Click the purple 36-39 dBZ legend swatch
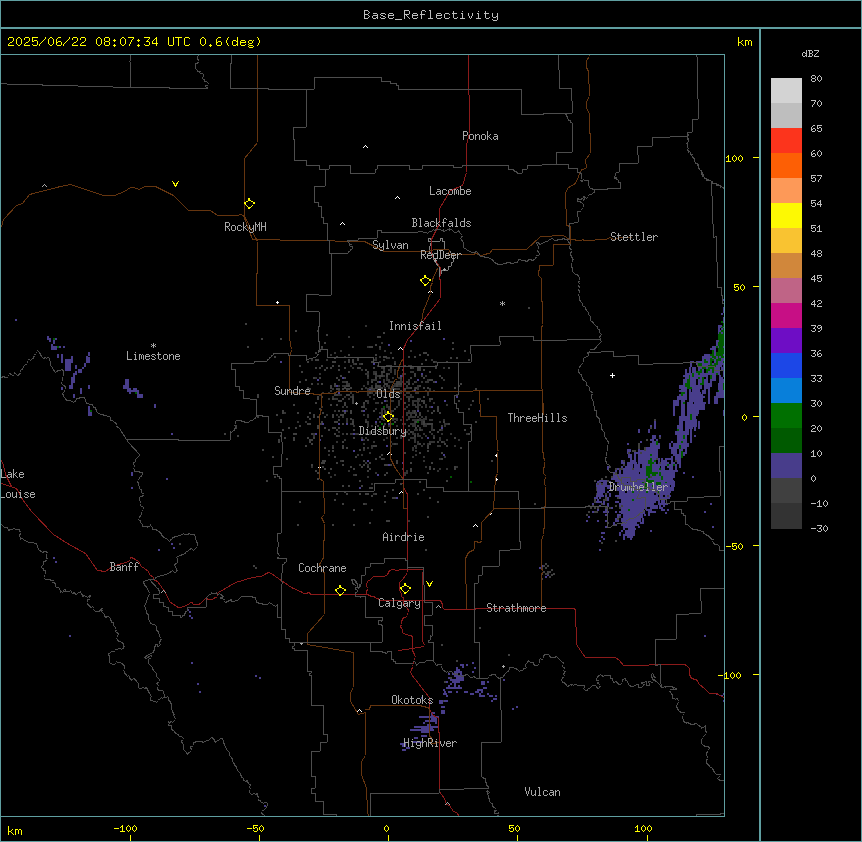 (x=786, y=341)
